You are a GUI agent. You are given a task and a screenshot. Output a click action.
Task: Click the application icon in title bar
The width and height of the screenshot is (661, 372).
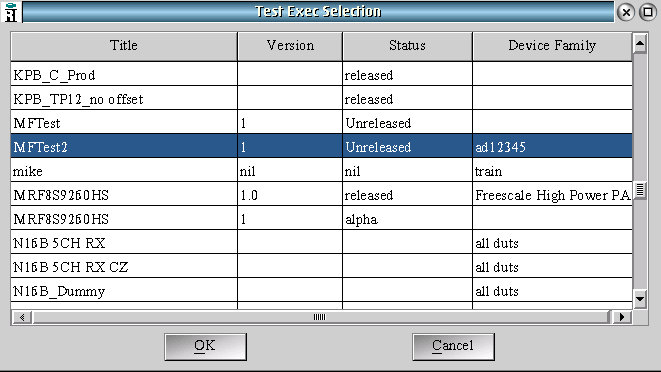click(11, 11)
